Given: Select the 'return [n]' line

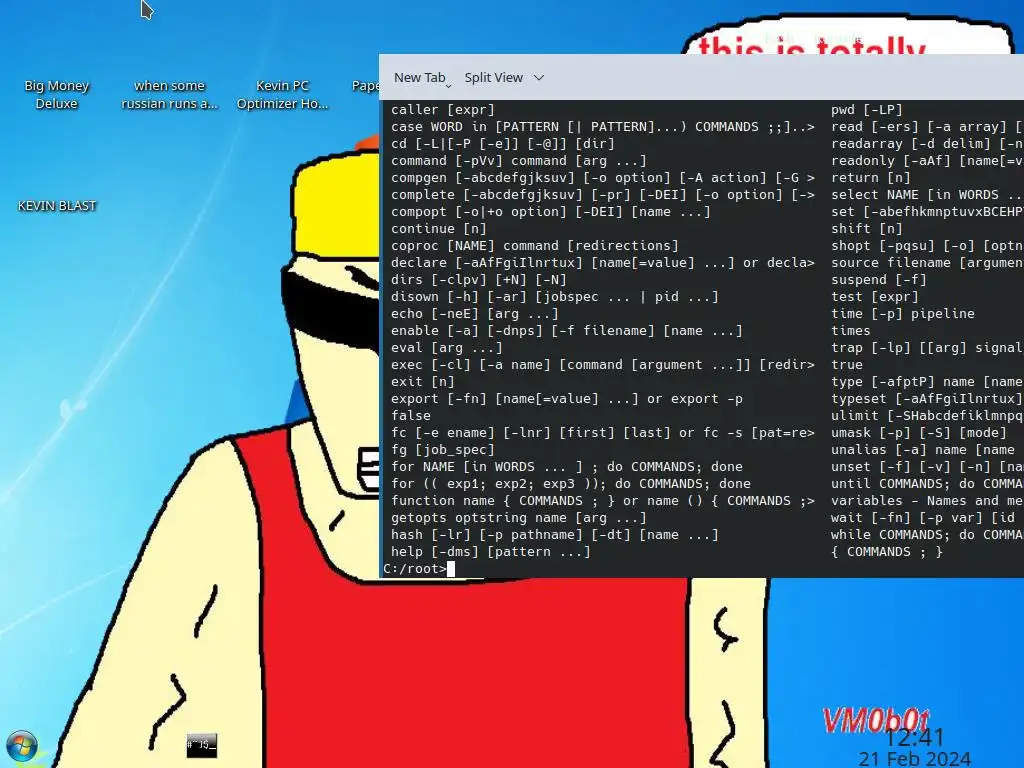Looking at the screenshot, I should click(871, 178).
